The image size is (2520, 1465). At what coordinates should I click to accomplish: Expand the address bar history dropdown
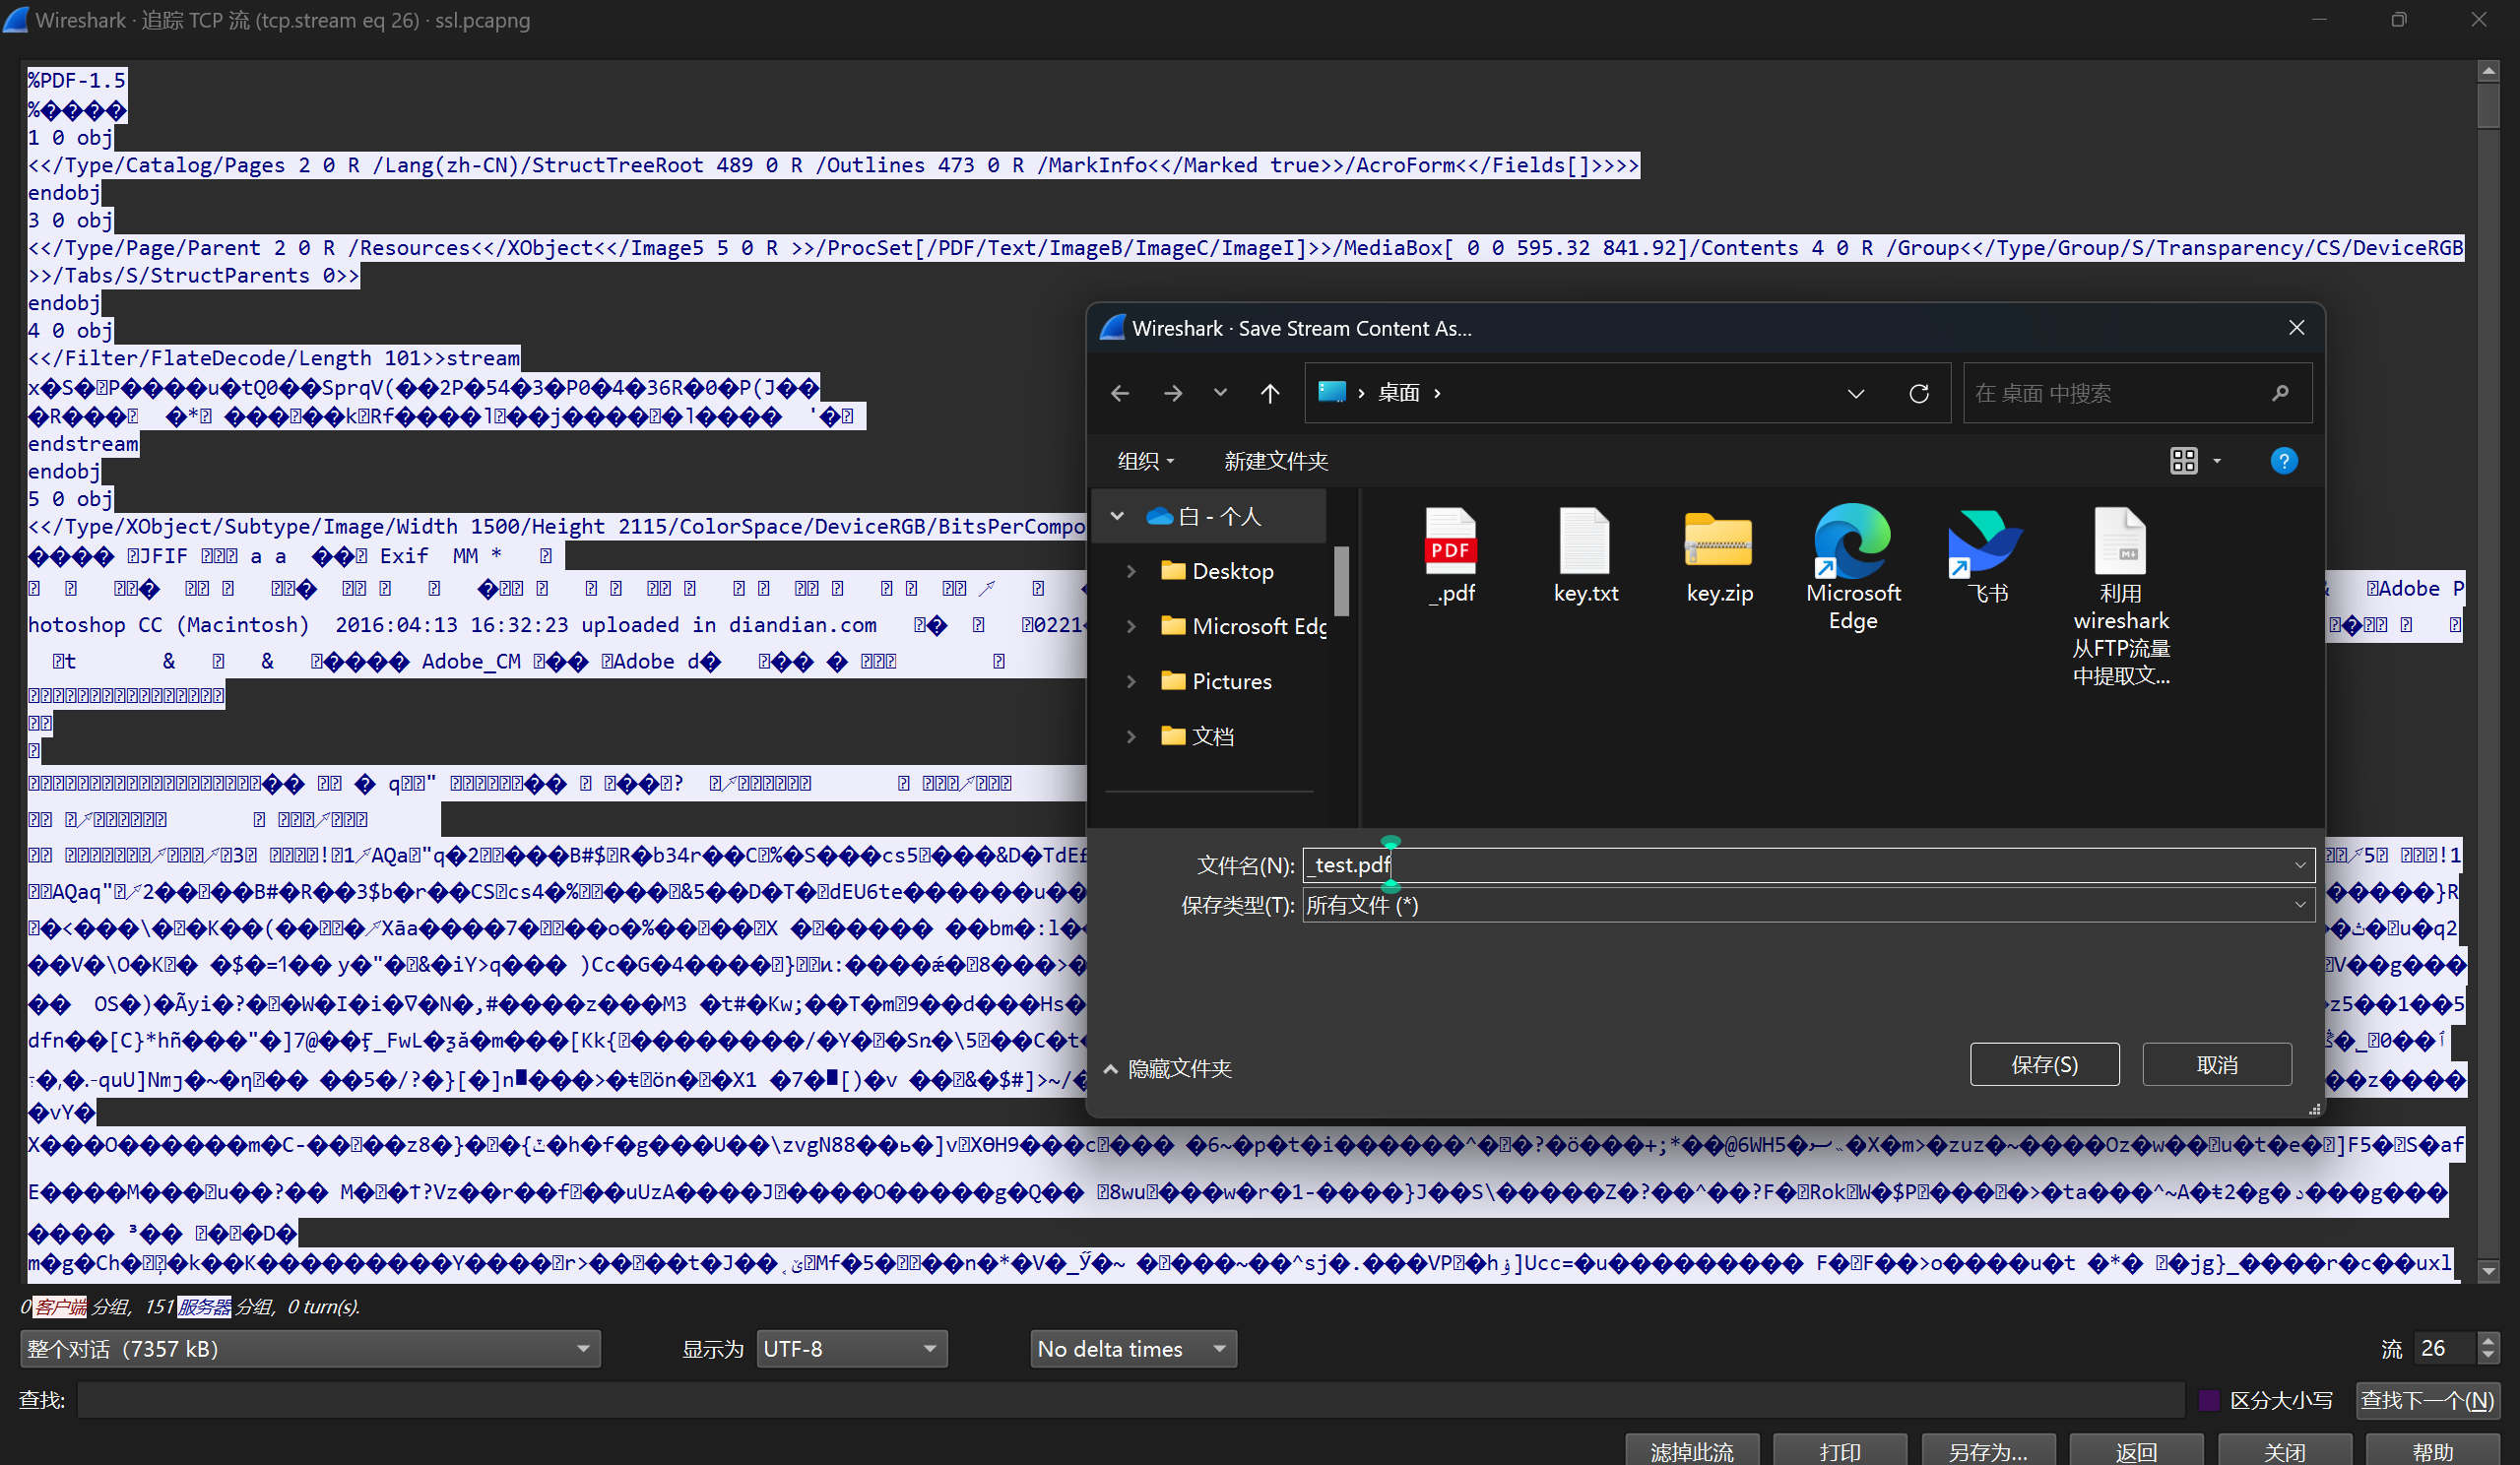pos(1855,394)
